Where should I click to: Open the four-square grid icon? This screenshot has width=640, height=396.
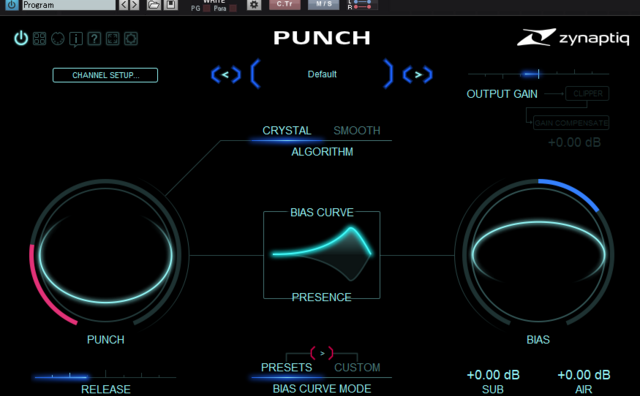[40, 39]
